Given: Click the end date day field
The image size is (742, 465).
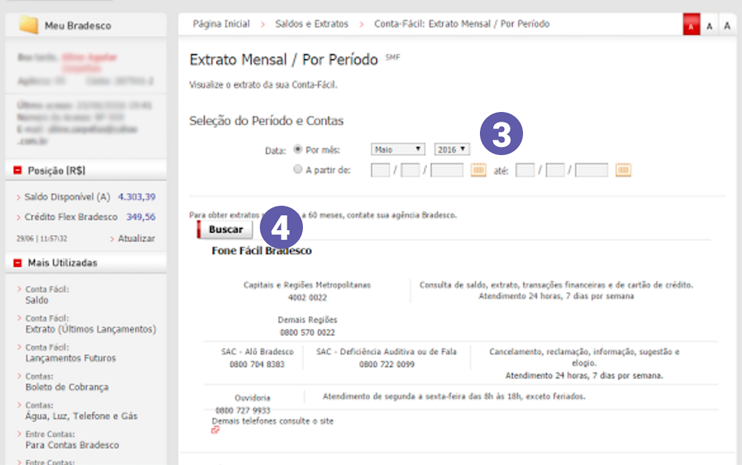Looking at the screenshot, I should point(525,170).
